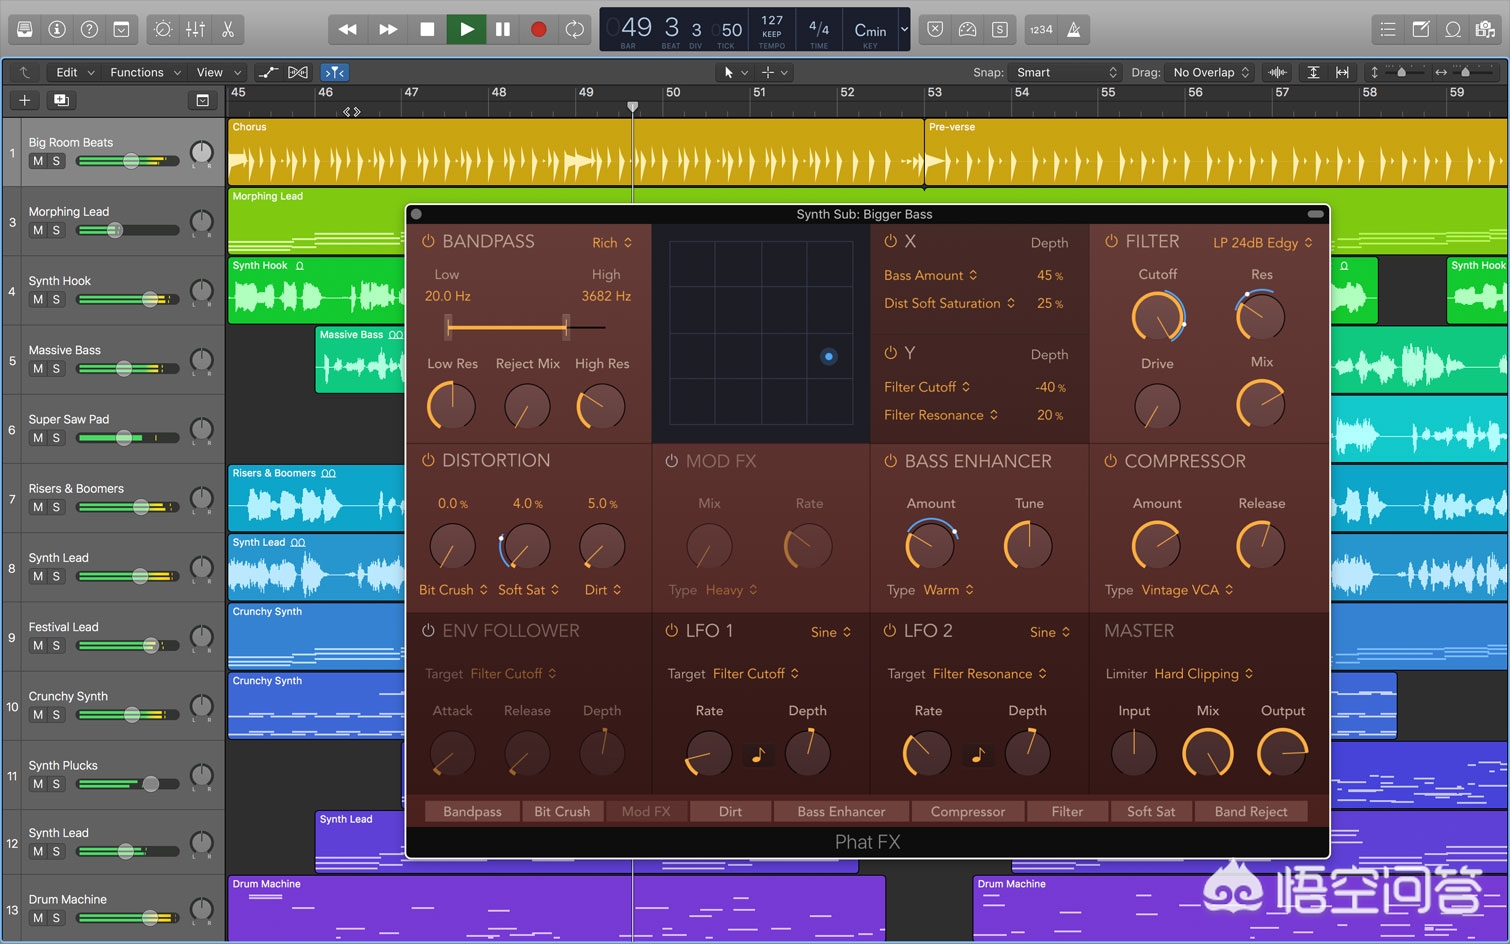Open the Bass Amount X target dropdown
This screenshot has height=944, width=1510.
pyautogui.click(x=931, y=275)
